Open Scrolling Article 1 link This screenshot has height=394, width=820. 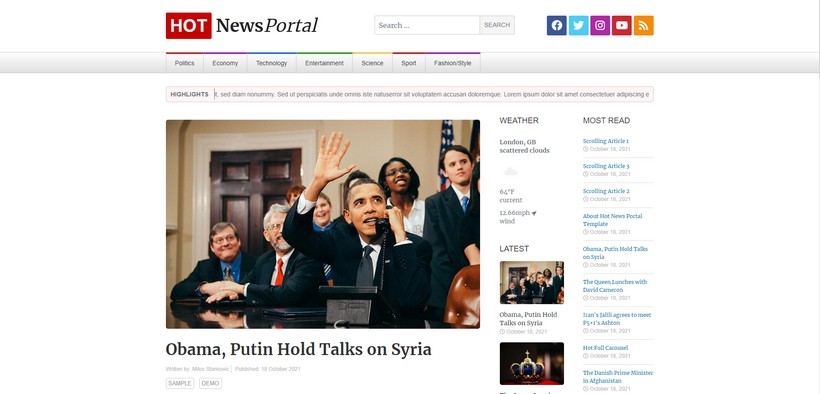coord(606,141)
